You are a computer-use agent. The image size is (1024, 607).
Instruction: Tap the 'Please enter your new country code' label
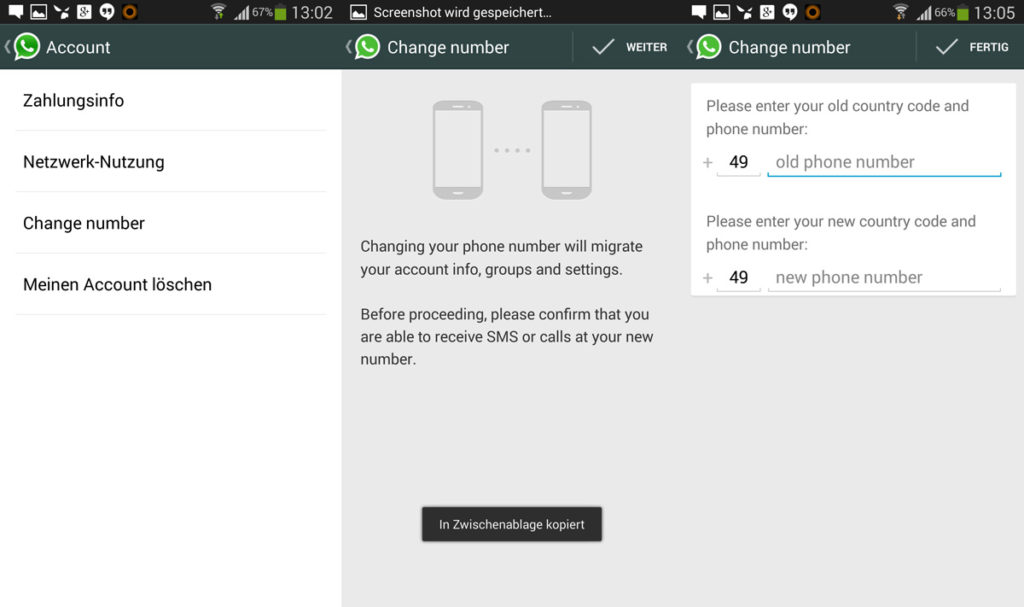tap(840, 233)
